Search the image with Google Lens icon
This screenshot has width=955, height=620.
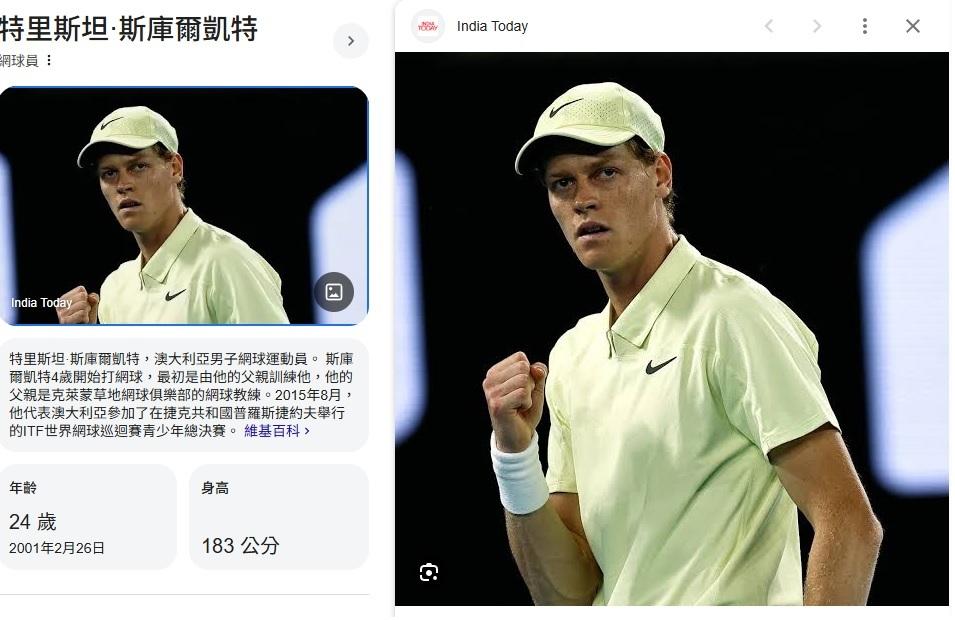pos(429,572)
